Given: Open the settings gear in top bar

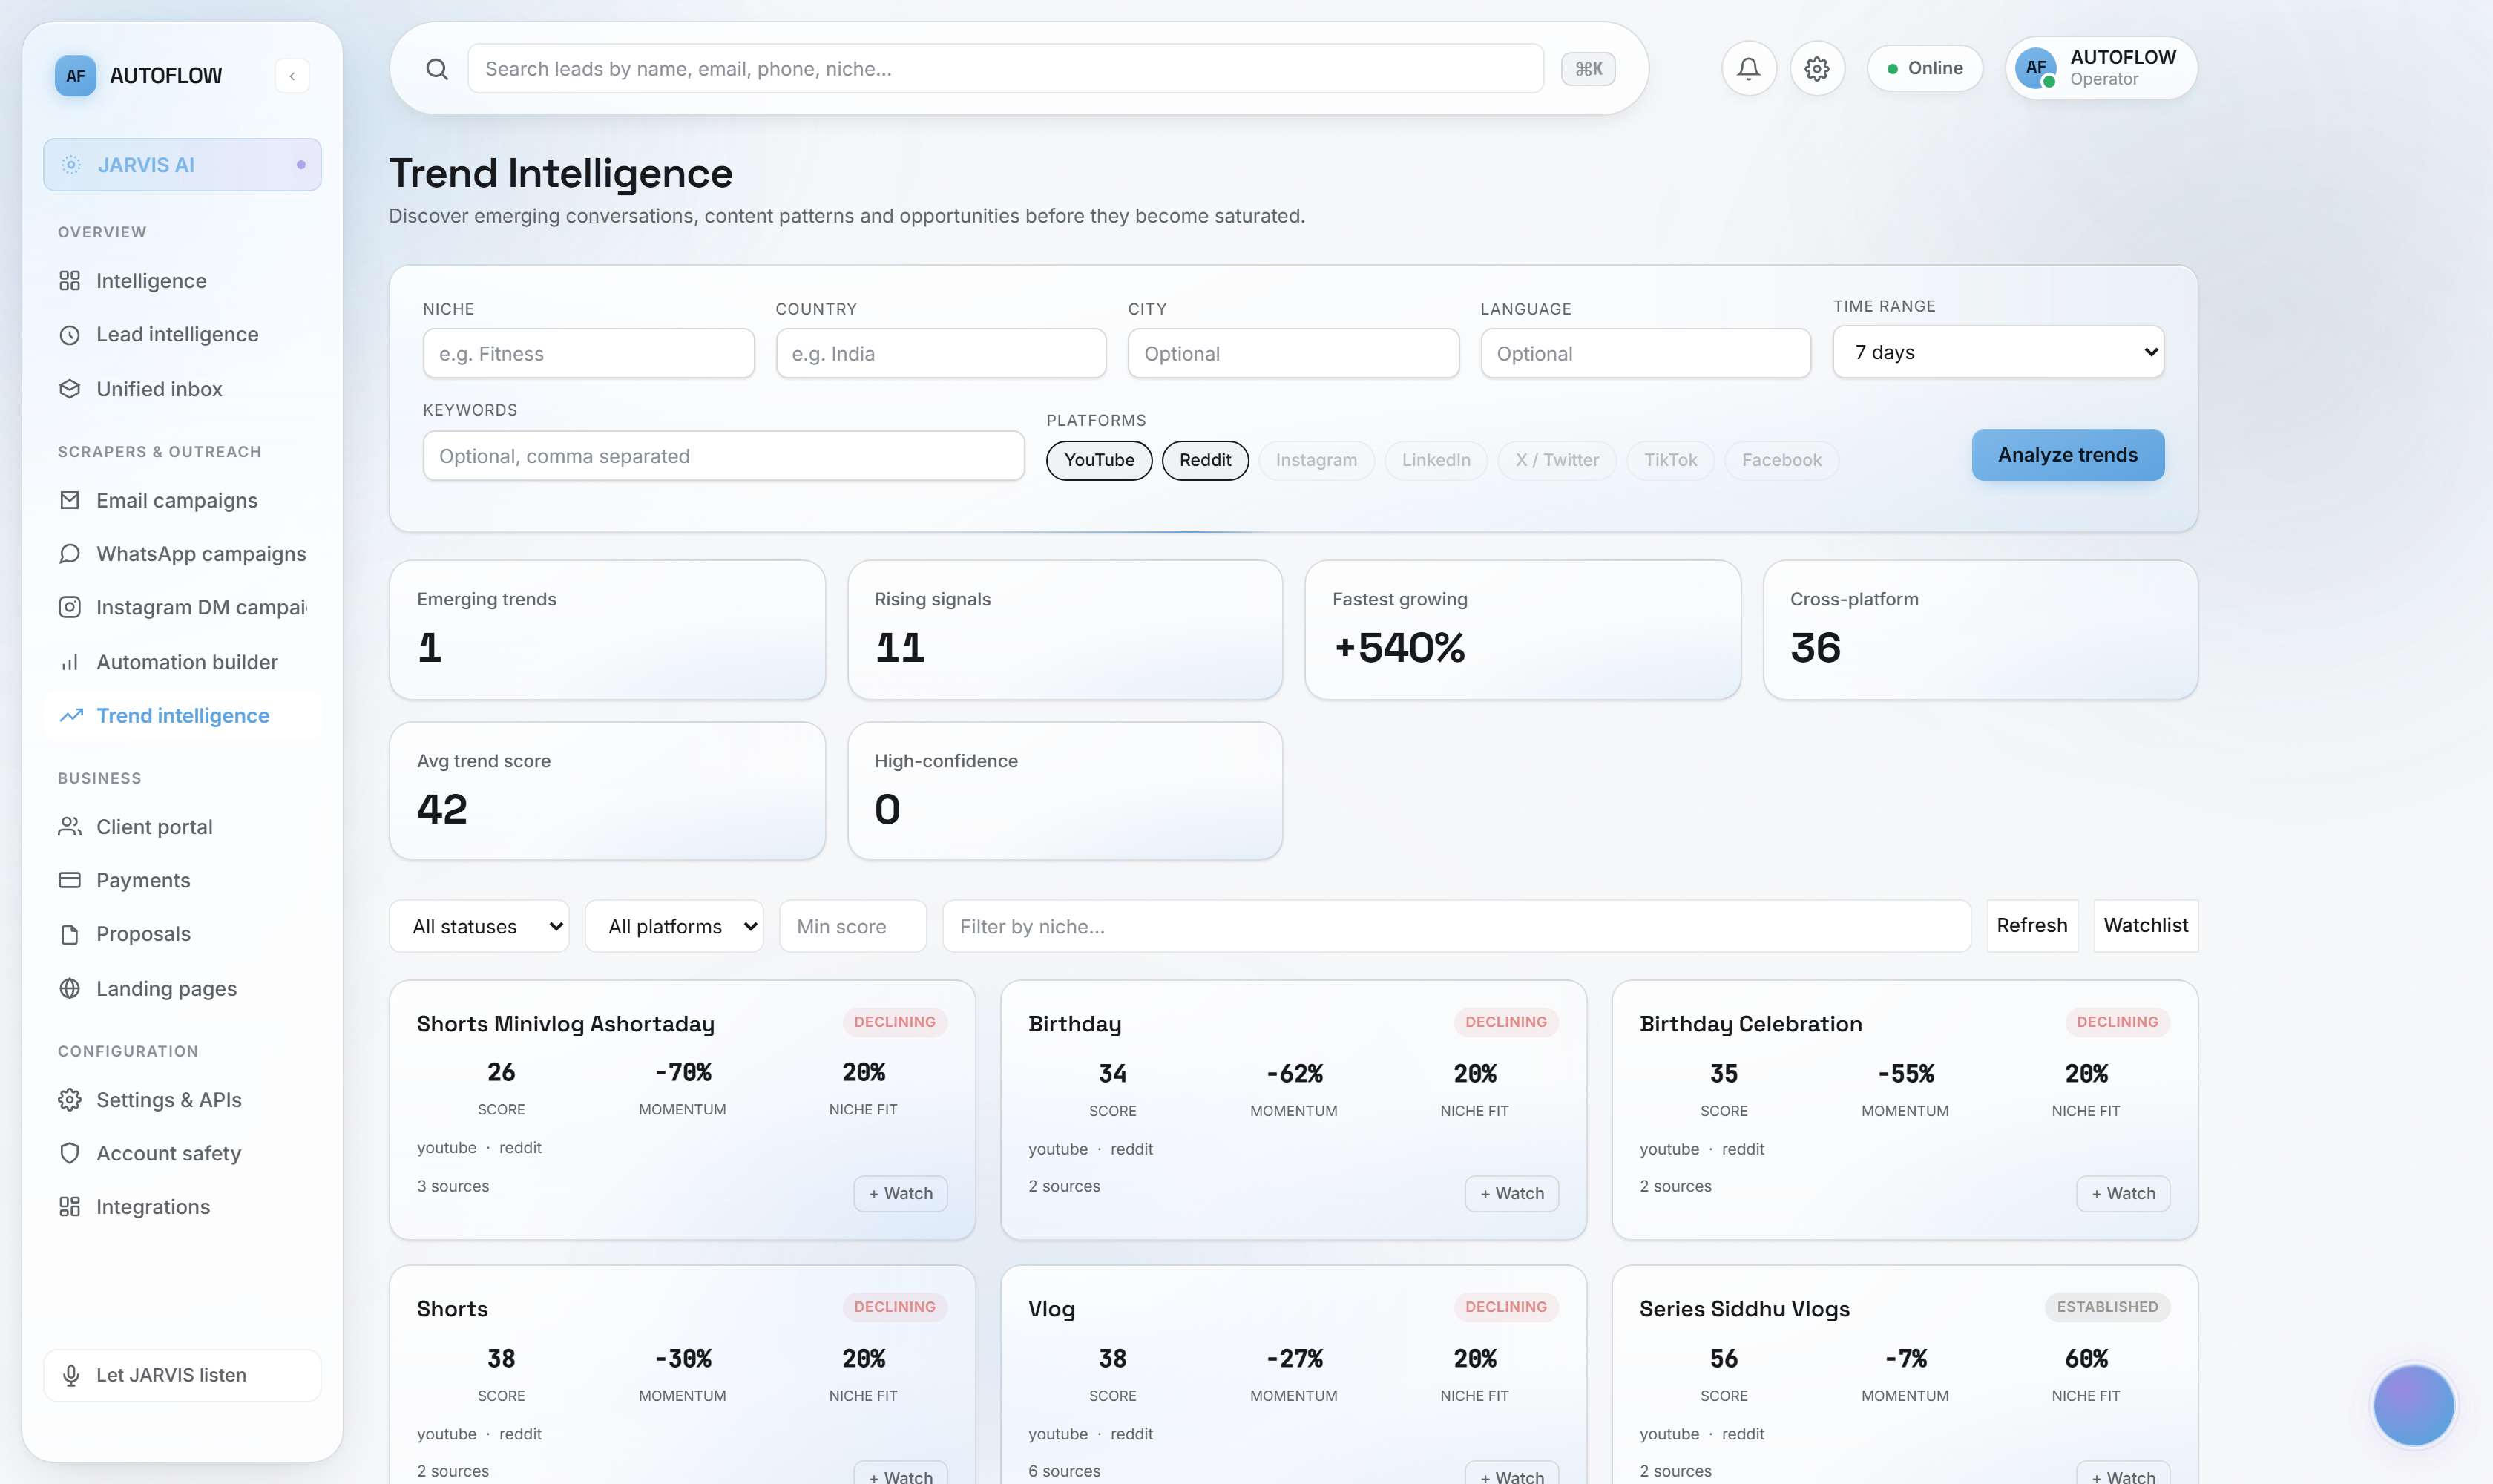Looking at the screenshot, I should [x=1816, y=68].
